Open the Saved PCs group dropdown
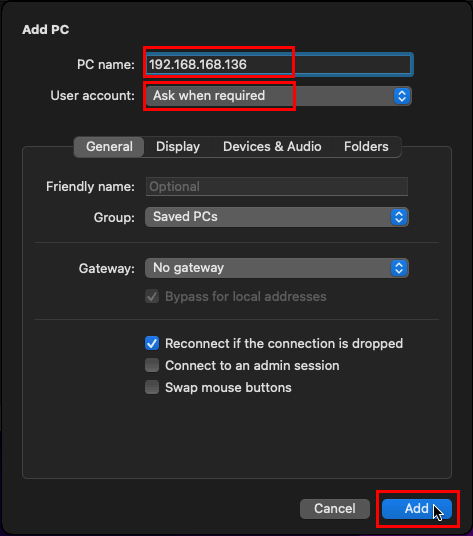The height and width of the screenshot is (536, 473). coord(276,217)
